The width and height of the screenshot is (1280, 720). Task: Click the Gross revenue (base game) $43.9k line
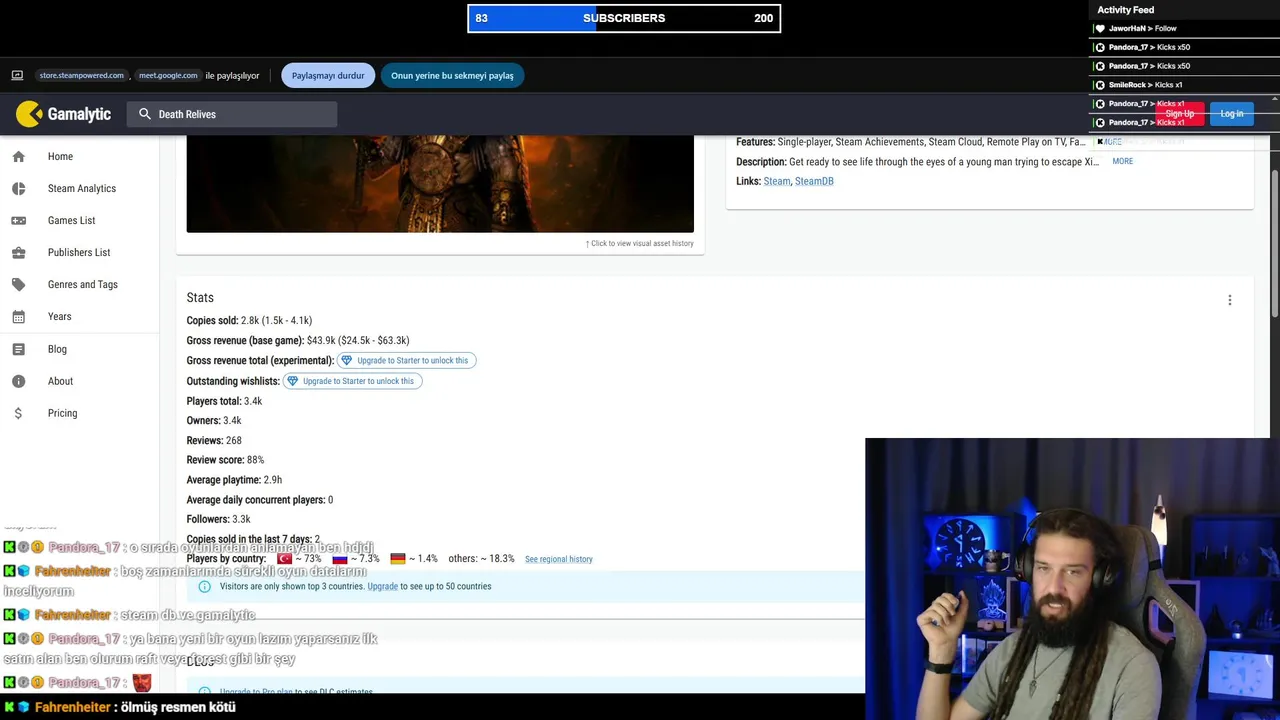click(x=298, y=340)
